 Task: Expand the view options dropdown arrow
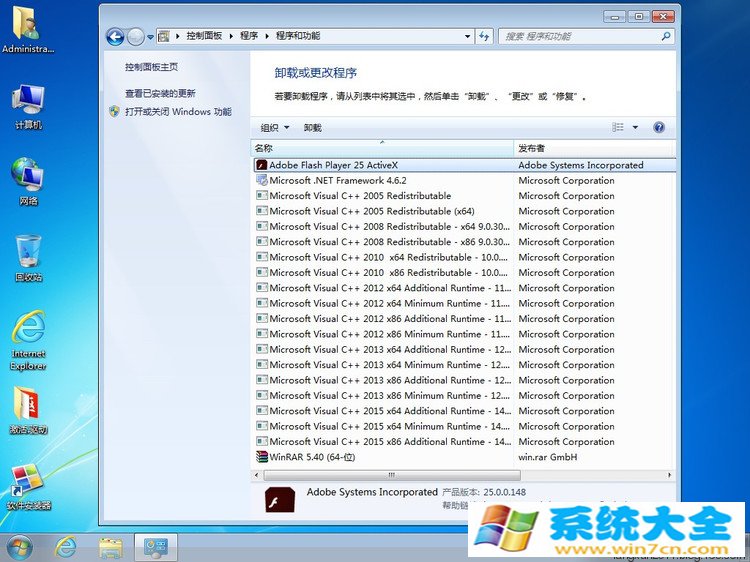click(x=635, y=127)
